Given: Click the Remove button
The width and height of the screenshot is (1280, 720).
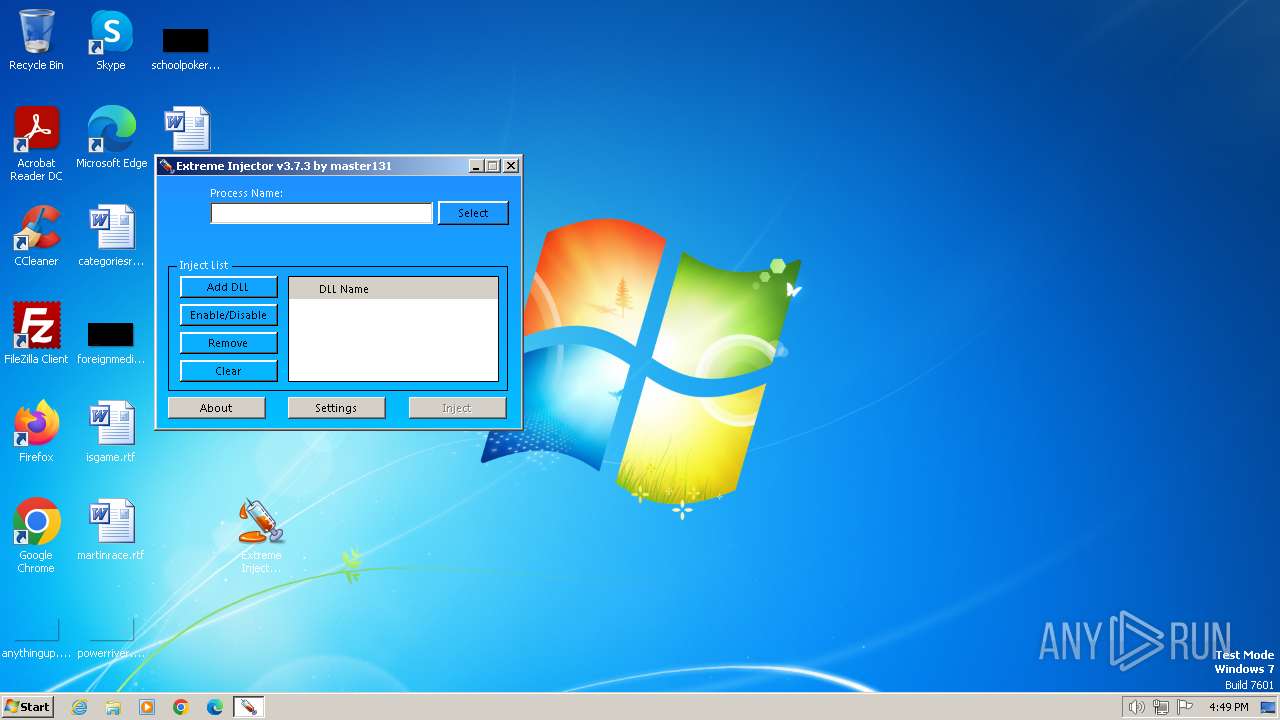Looking at the screenshot, I should [228, 343].
